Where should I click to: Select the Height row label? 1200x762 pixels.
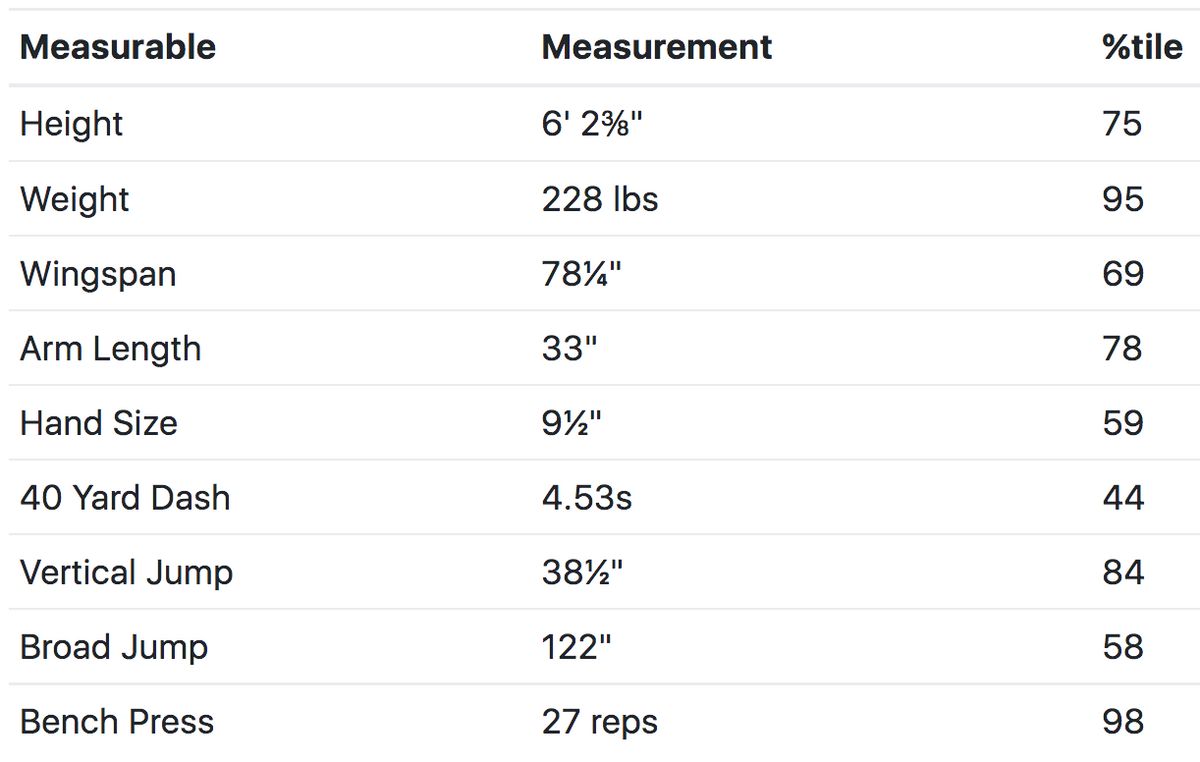[71, 124]
